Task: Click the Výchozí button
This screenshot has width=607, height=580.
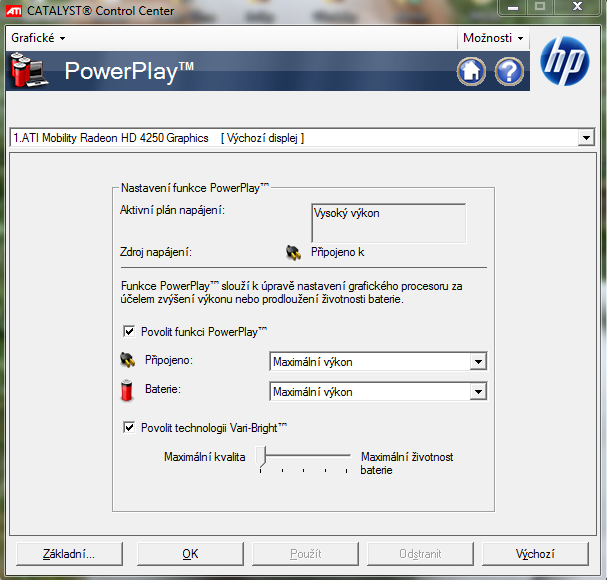Action: (535, 553)
